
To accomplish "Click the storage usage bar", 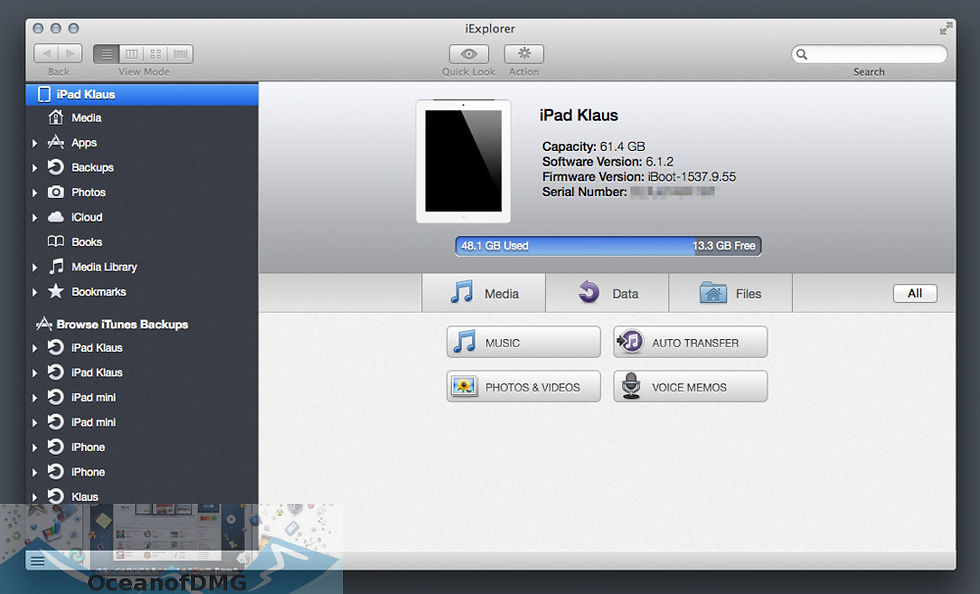I will tap(608, 246).
